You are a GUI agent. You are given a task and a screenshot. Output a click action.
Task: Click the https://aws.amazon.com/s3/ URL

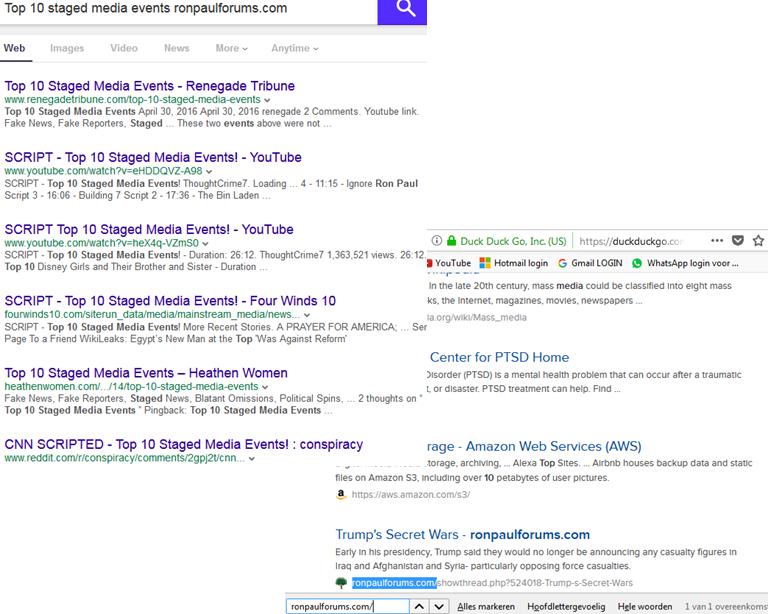point(410,495)
